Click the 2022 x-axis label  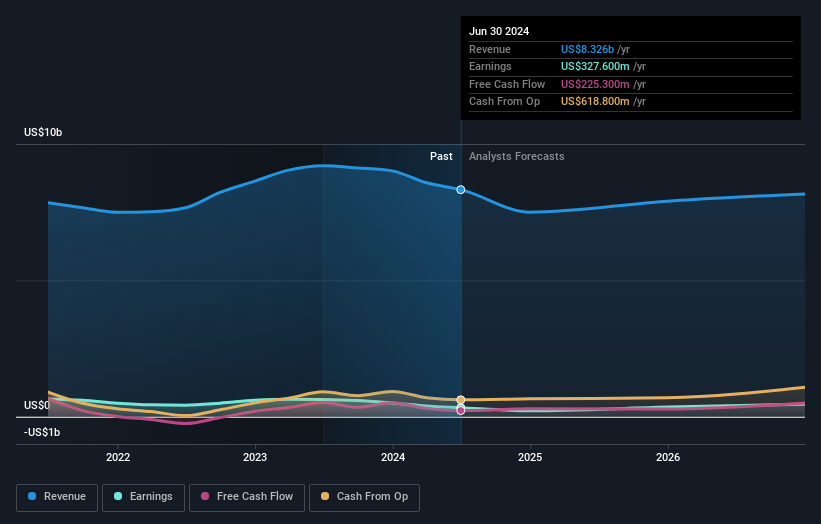[118, 457]
